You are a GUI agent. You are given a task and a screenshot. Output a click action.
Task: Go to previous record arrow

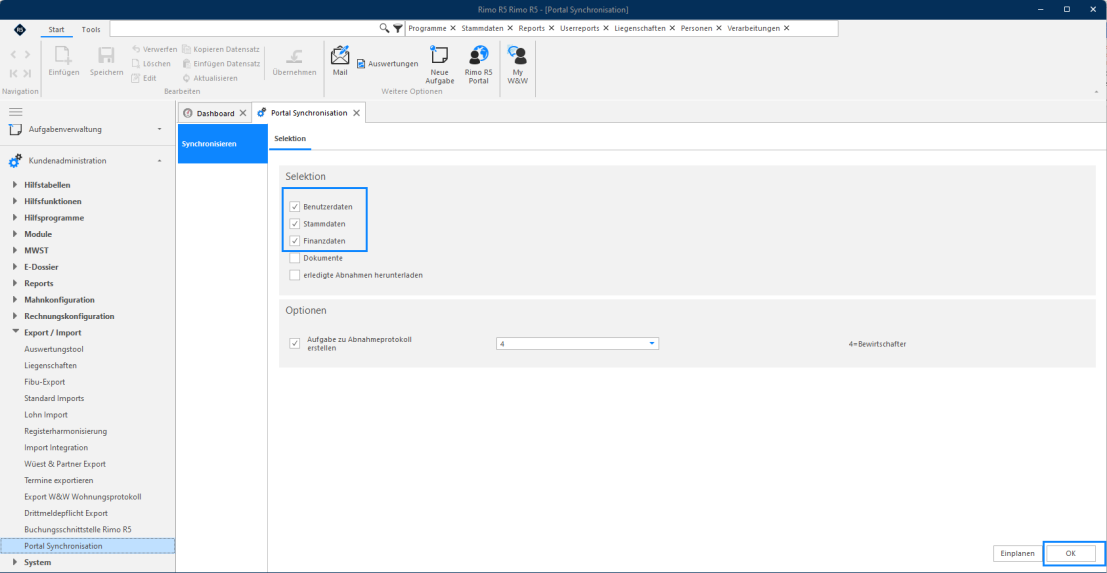(x=13, y=54)
